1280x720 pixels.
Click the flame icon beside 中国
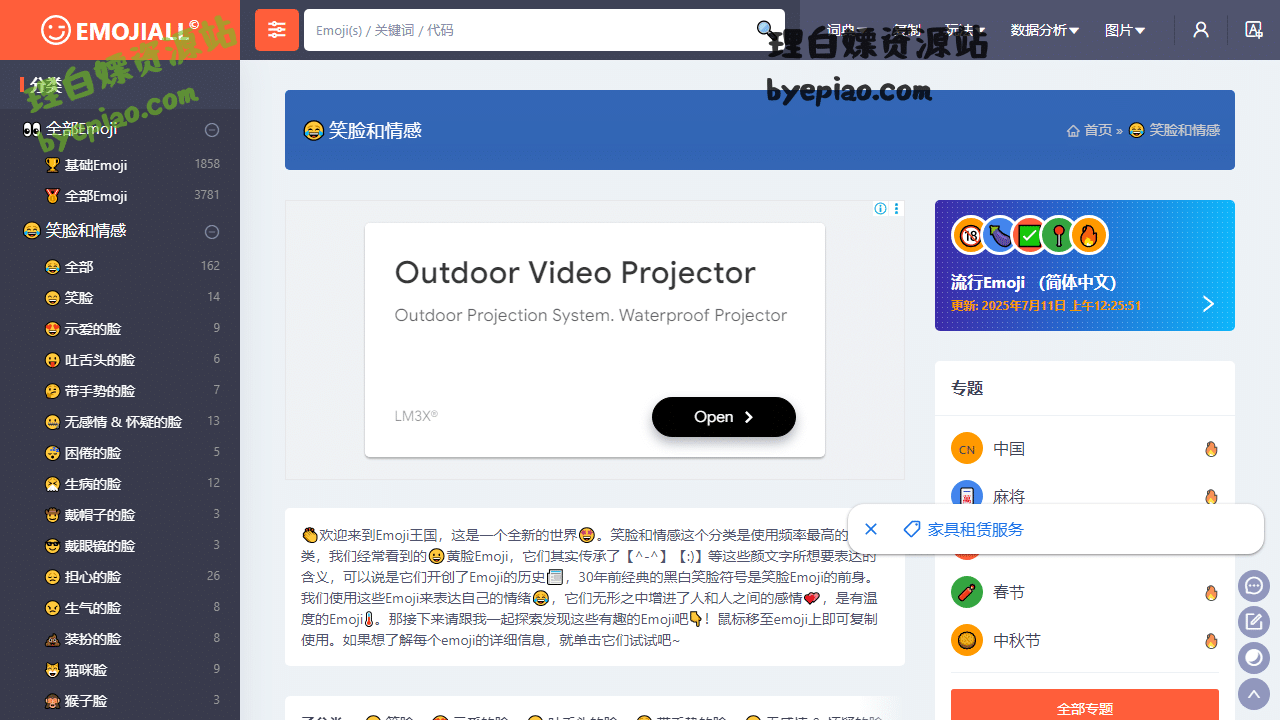point(1211,449)
